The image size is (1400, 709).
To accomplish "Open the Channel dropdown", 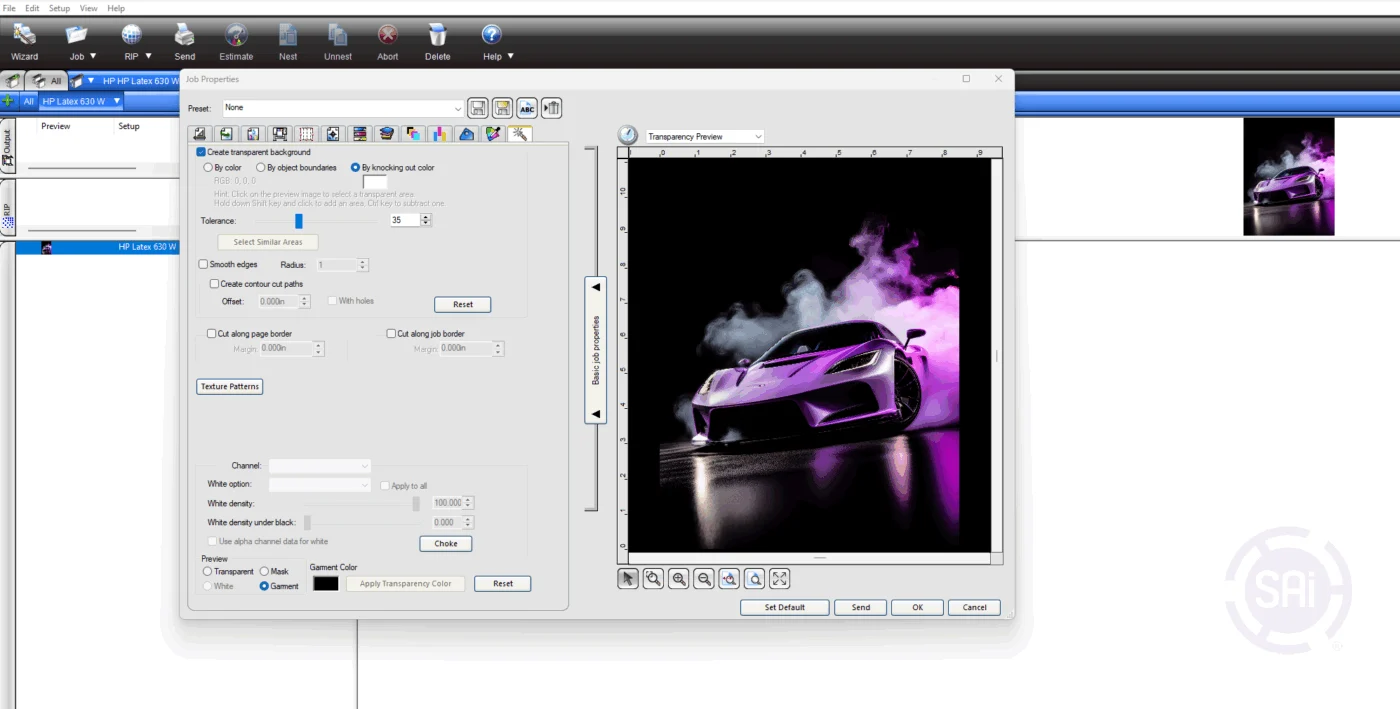I will pyautogui.click(x=320, y=466).
